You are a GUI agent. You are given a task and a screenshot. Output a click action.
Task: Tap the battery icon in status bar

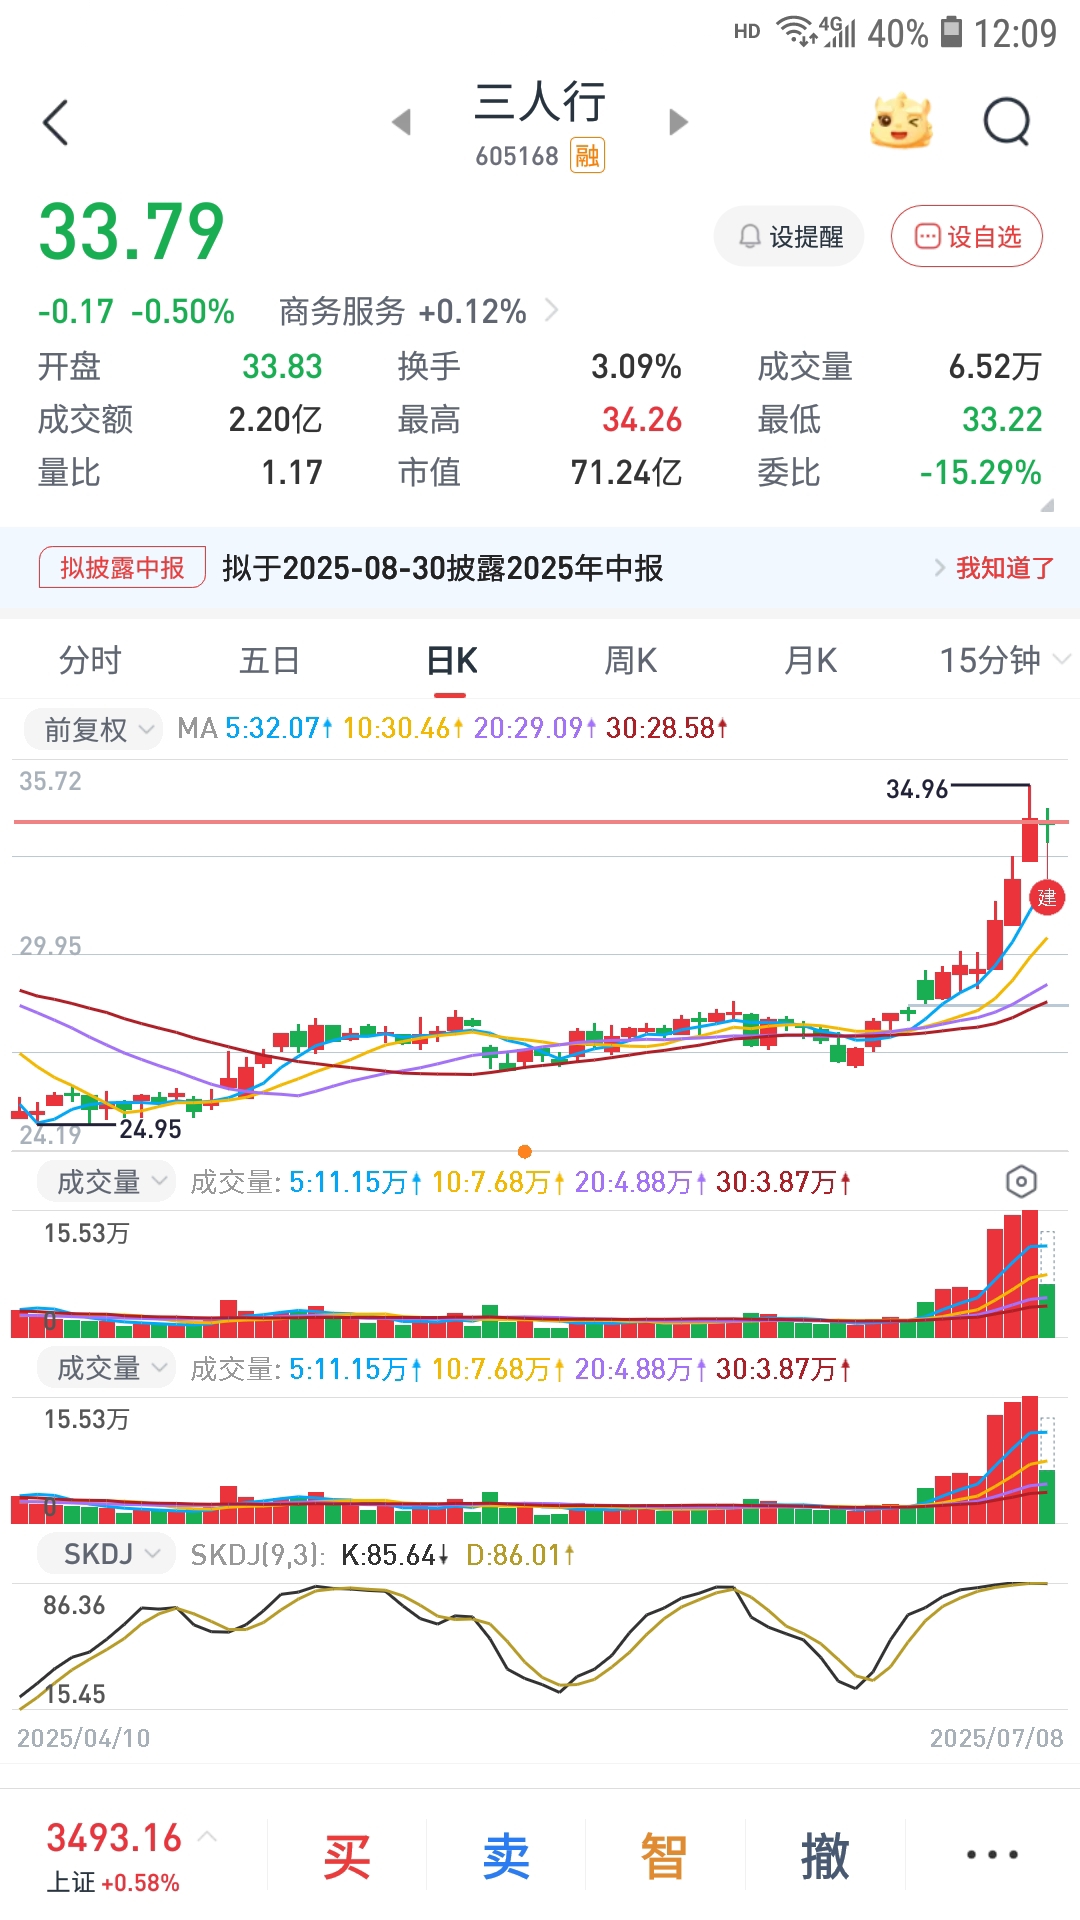click(x=952, y=32)
